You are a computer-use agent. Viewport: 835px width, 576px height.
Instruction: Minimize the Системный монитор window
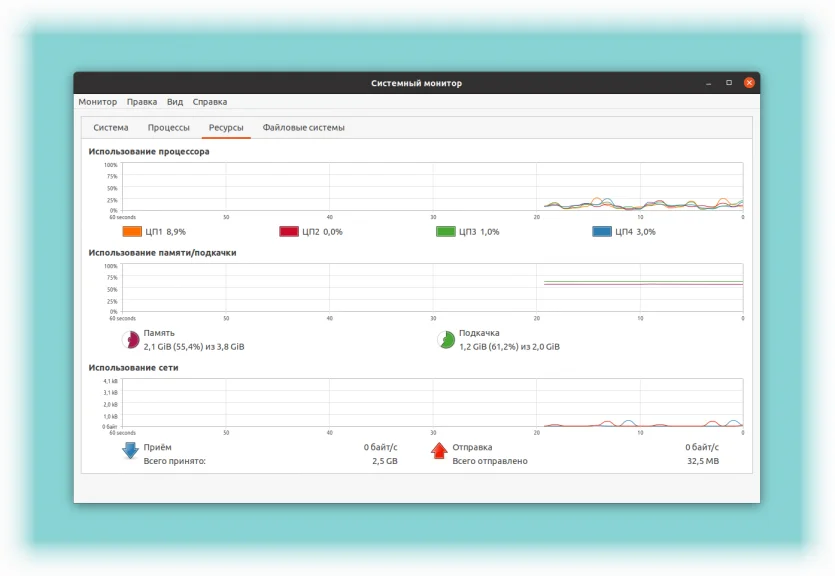pos(708,83)
